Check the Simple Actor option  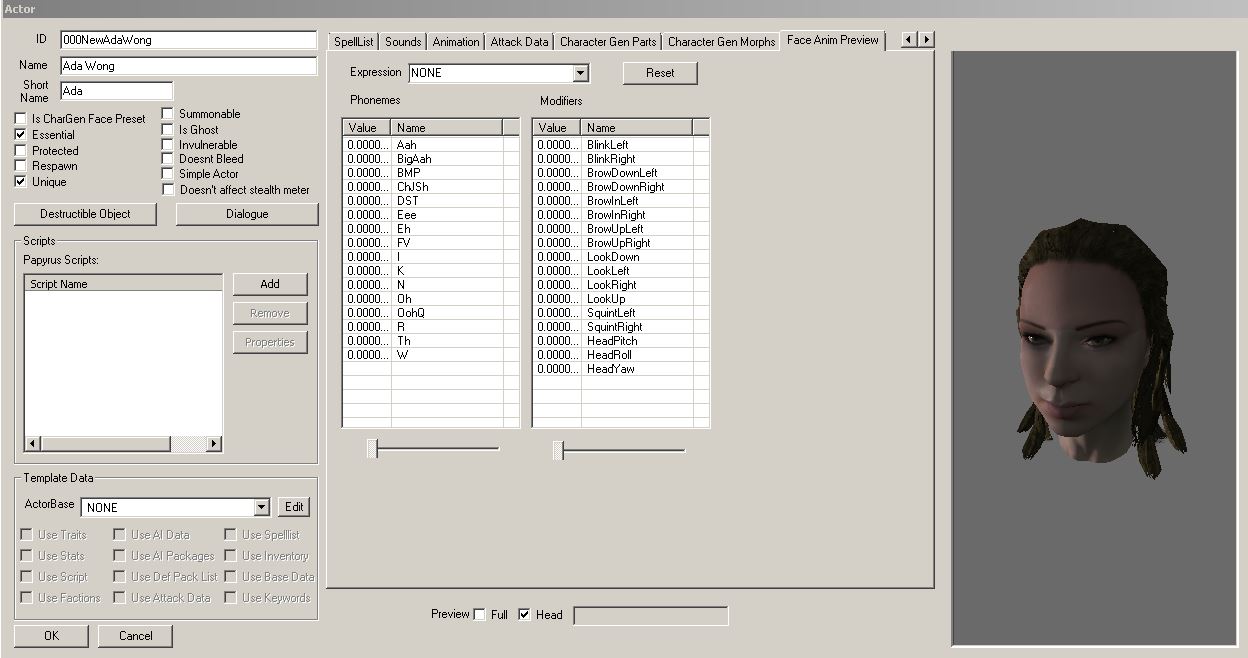(x=168, y=174)
